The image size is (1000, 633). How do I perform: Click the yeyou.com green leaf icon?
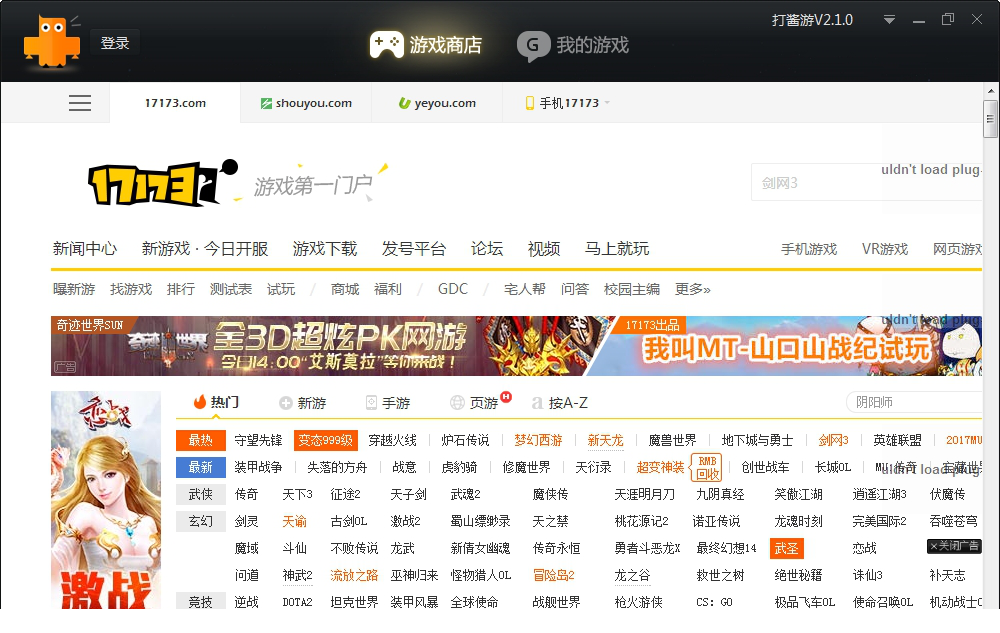(x=404, y=103)
